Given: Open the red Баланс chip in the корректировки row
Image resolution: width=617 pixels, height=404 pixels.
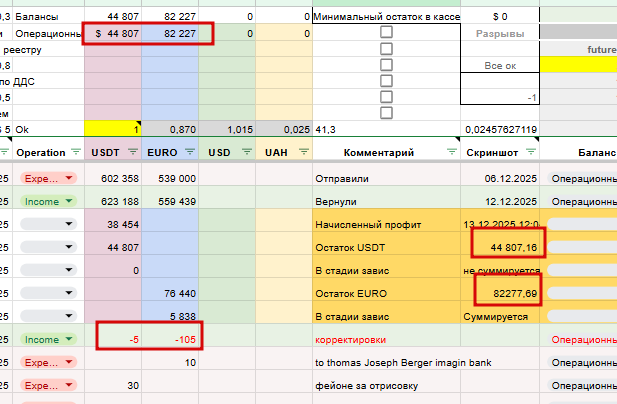Looking at the screenshot, I should tap(582, 339).
